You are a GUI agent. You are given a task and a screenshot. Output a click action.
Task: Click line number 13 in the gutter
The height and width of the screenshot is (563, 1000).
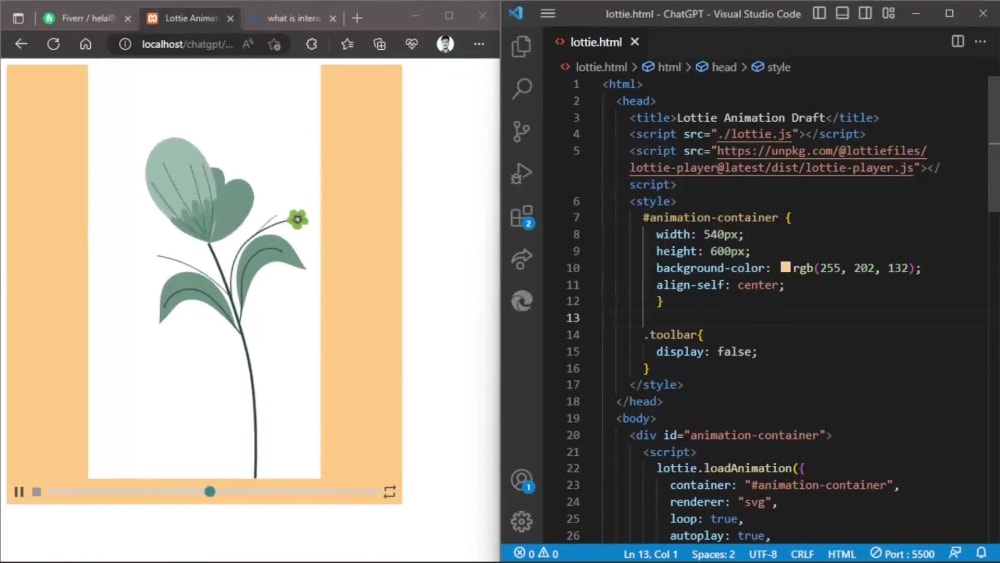point(573,318)
